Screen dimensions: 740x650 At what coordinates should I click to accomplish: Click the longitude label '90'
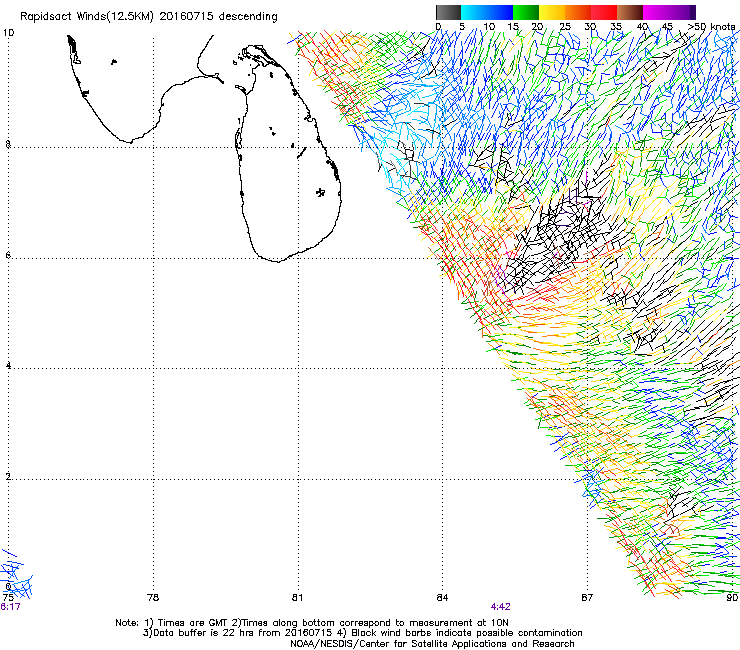732,597
